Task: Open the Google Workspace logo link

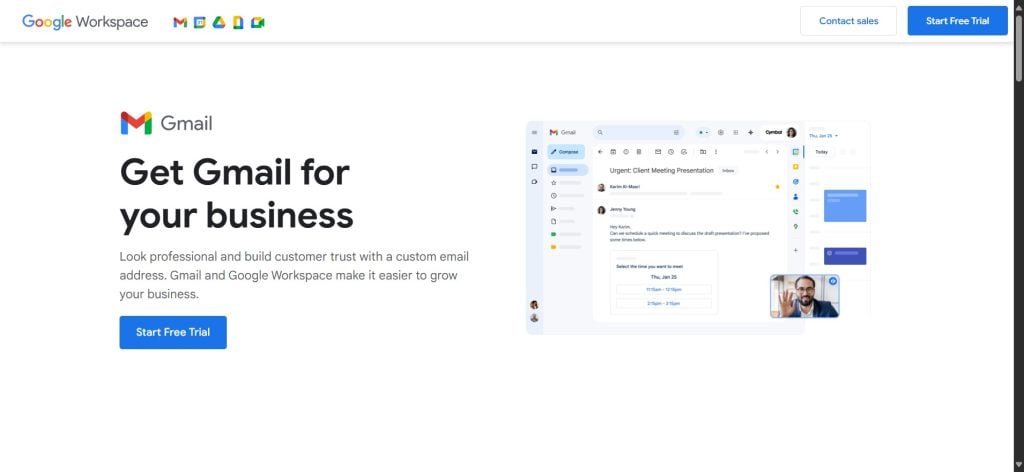Action: [x=85, y=22]
